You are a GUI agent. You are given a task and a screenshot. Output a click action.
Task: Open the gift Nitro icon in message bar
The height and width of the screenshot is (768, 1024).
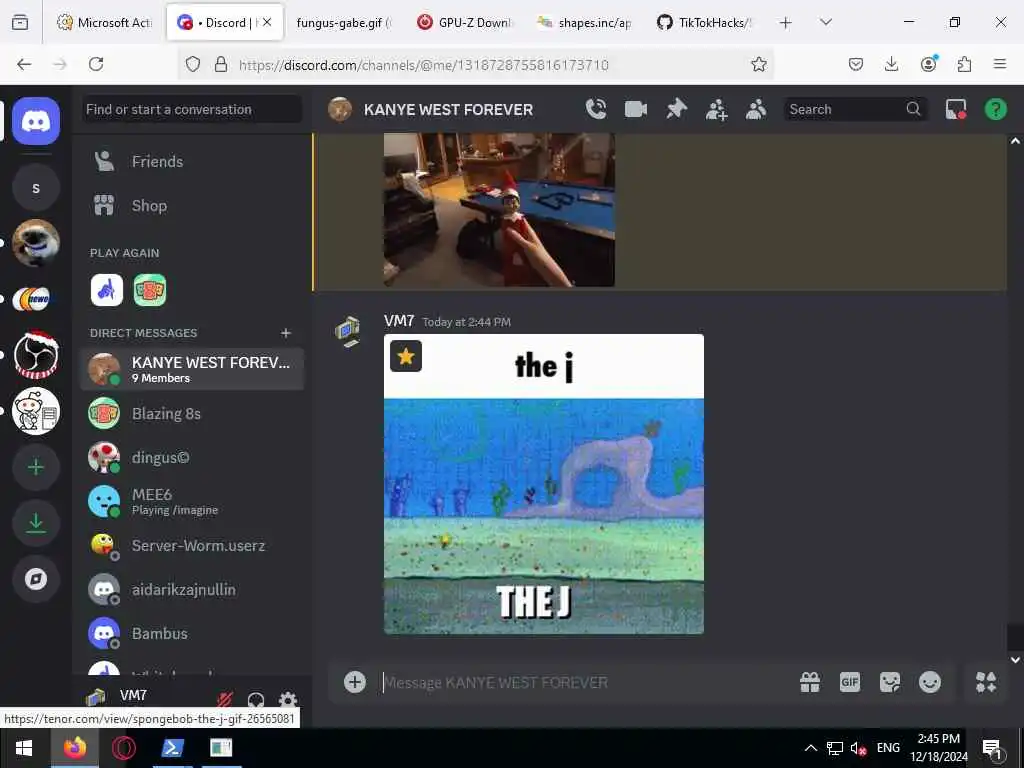[810, 682]
